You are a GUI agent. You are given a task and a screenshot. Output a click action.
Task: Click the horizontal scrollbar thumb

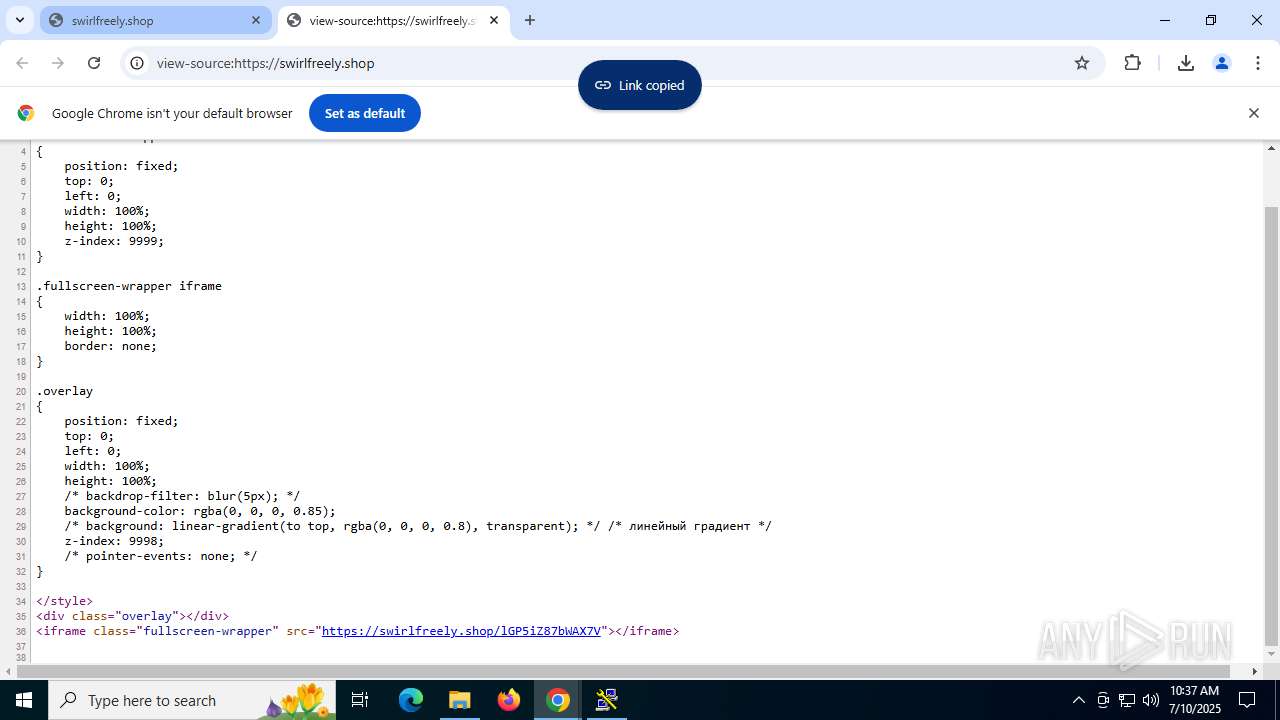click(622, 671)
